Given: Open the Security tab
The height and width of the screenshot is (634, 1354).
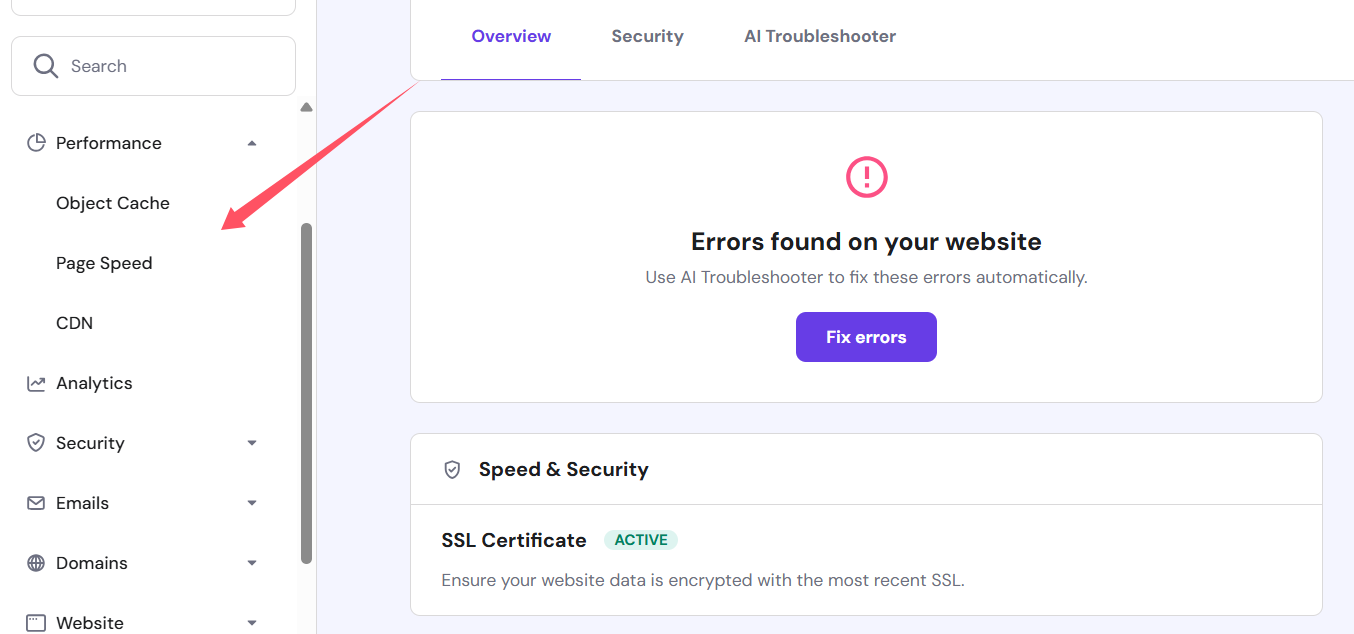Looking at the screenshot, I should coord(647,37).
